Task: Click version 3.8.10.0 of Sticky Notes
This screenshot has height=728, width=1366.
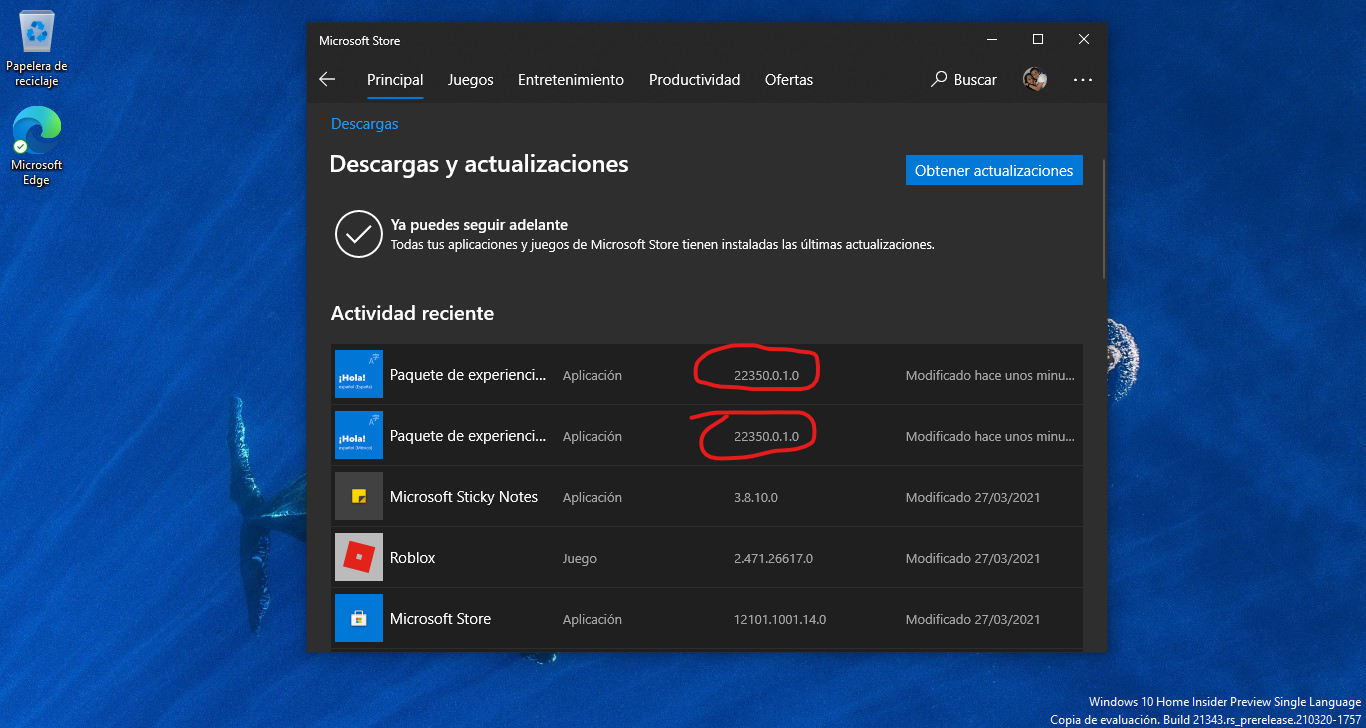Action: pyautogui.click(x=756, y=498)
